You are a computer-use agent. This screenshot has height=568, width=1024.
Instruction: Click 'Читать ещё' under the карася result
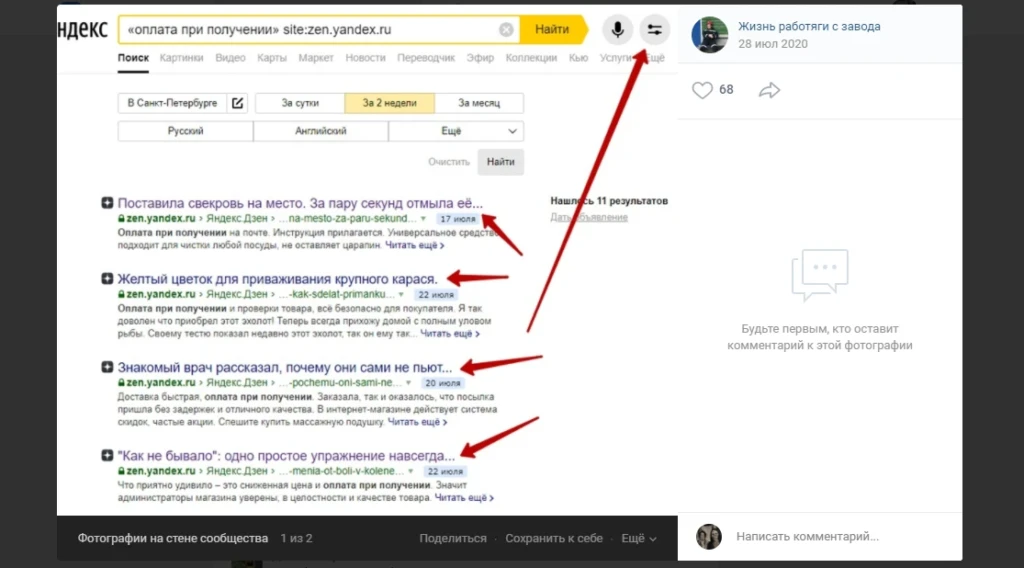tap(450, 334)
